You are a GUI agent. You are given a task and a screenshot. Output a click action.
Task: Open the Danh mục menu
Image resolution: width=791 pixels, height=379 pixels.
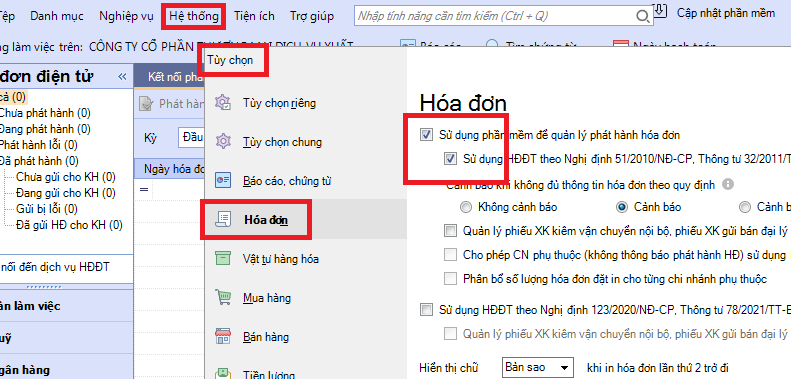coord(57,16)
